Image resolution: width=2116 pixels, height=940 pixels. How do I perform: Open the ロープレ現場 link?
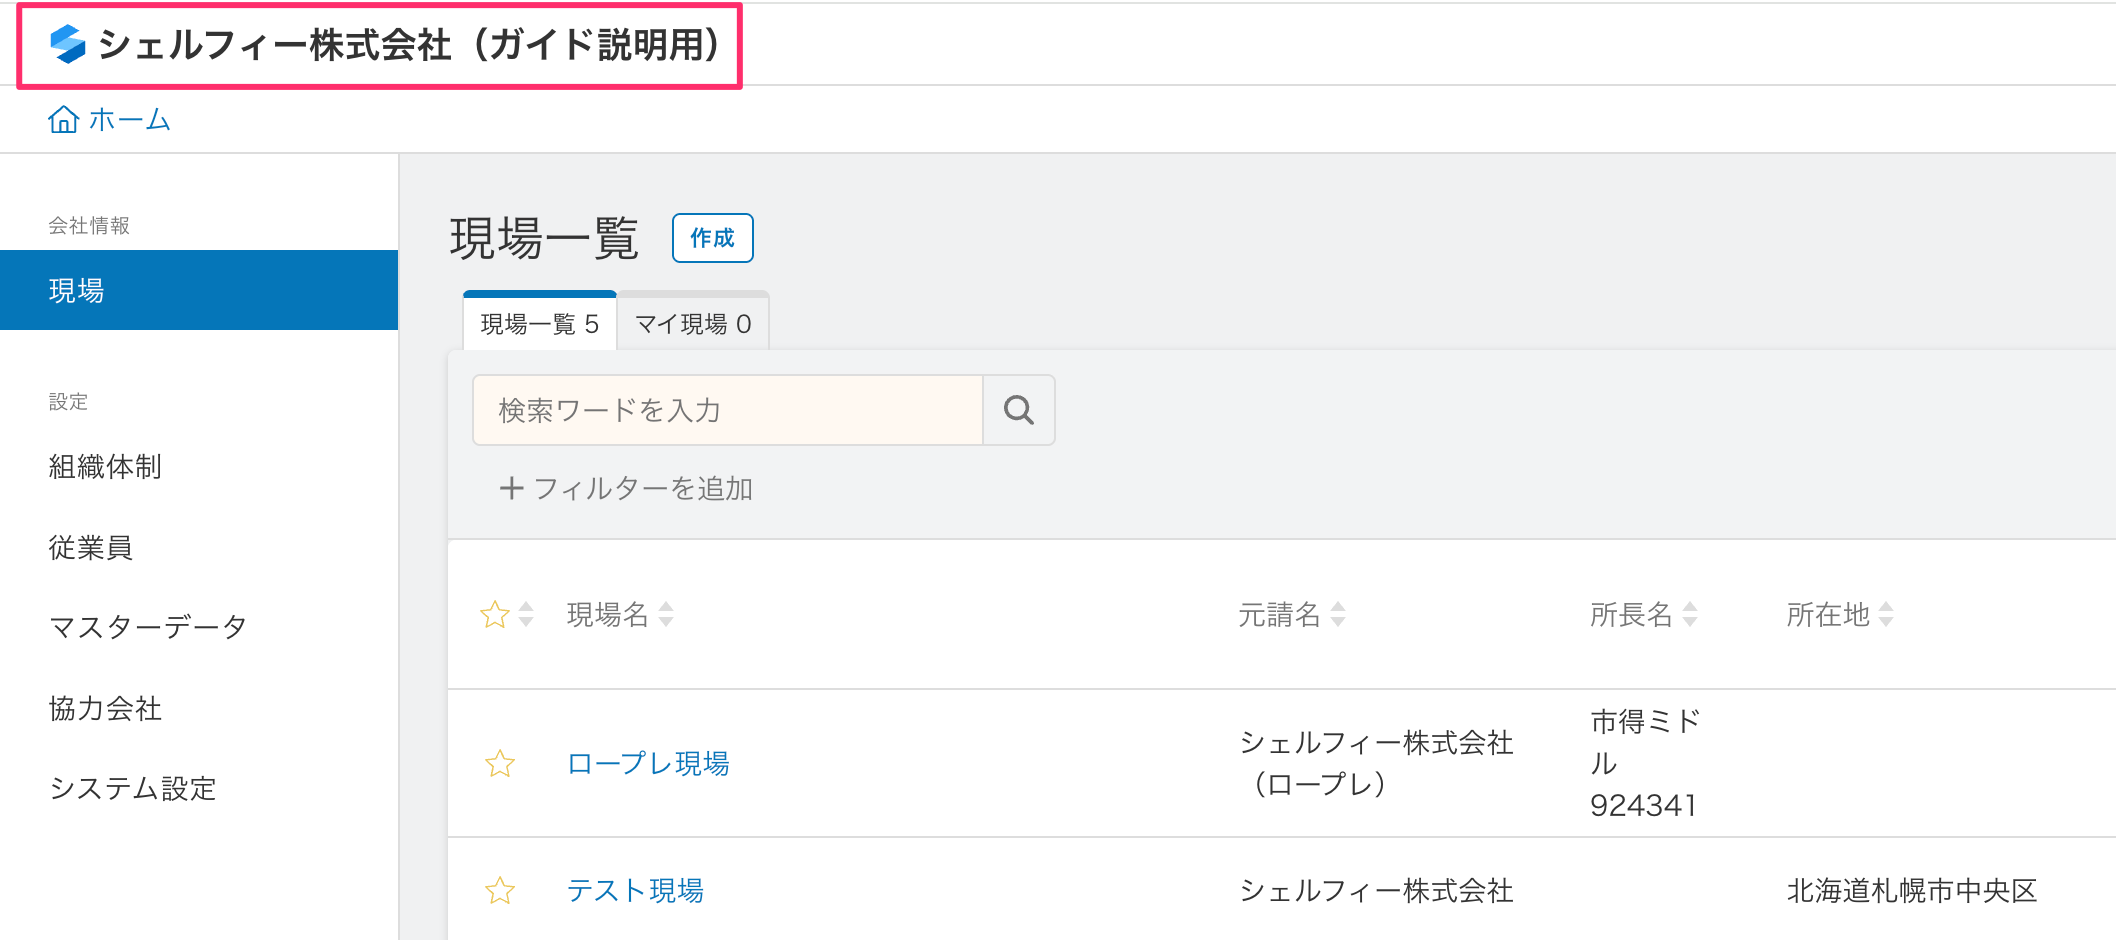tap(648, 764)
